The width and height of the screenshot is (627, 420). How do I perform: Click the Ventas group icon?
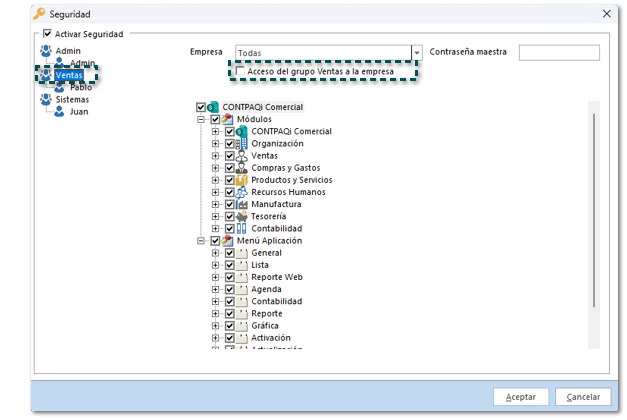click(x=46, y=75)
